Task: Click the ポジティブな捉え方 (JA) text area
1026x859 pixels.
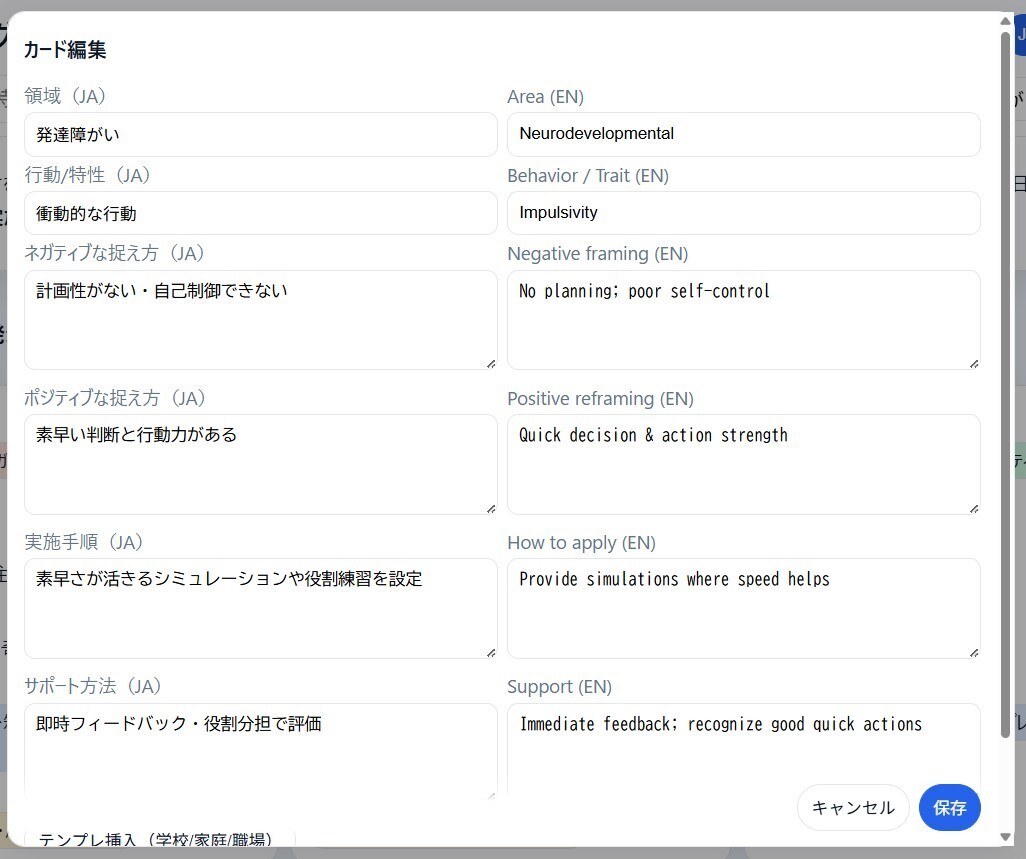Action: point(260,465)
